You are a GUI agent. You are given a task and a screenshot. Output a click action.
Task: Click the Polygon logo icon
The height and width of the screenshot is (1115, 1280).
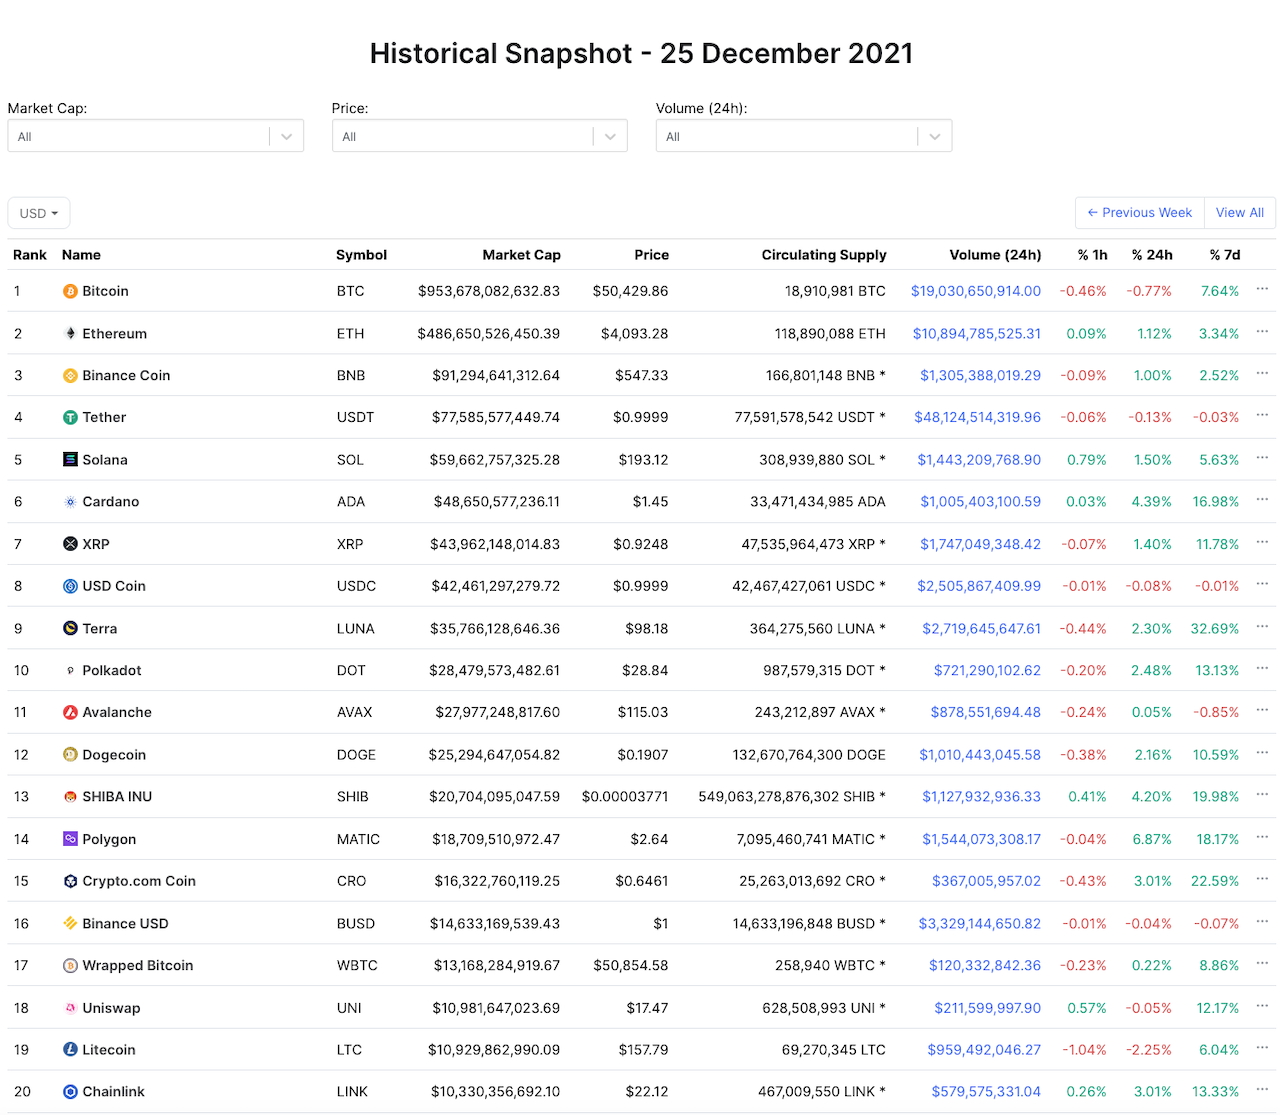coord(70,839)
